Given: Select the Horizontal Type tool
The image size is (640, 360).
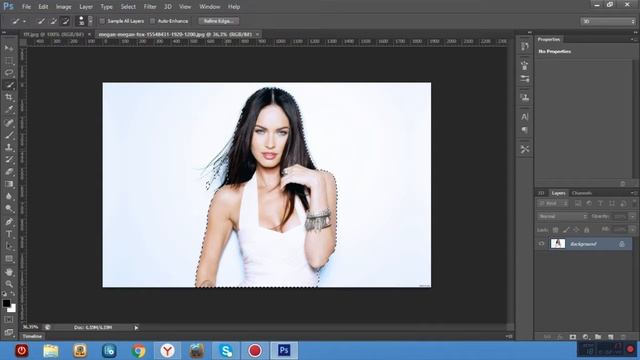Looking at the screenshot, I should pyautogui.click(x=9, y=234).
